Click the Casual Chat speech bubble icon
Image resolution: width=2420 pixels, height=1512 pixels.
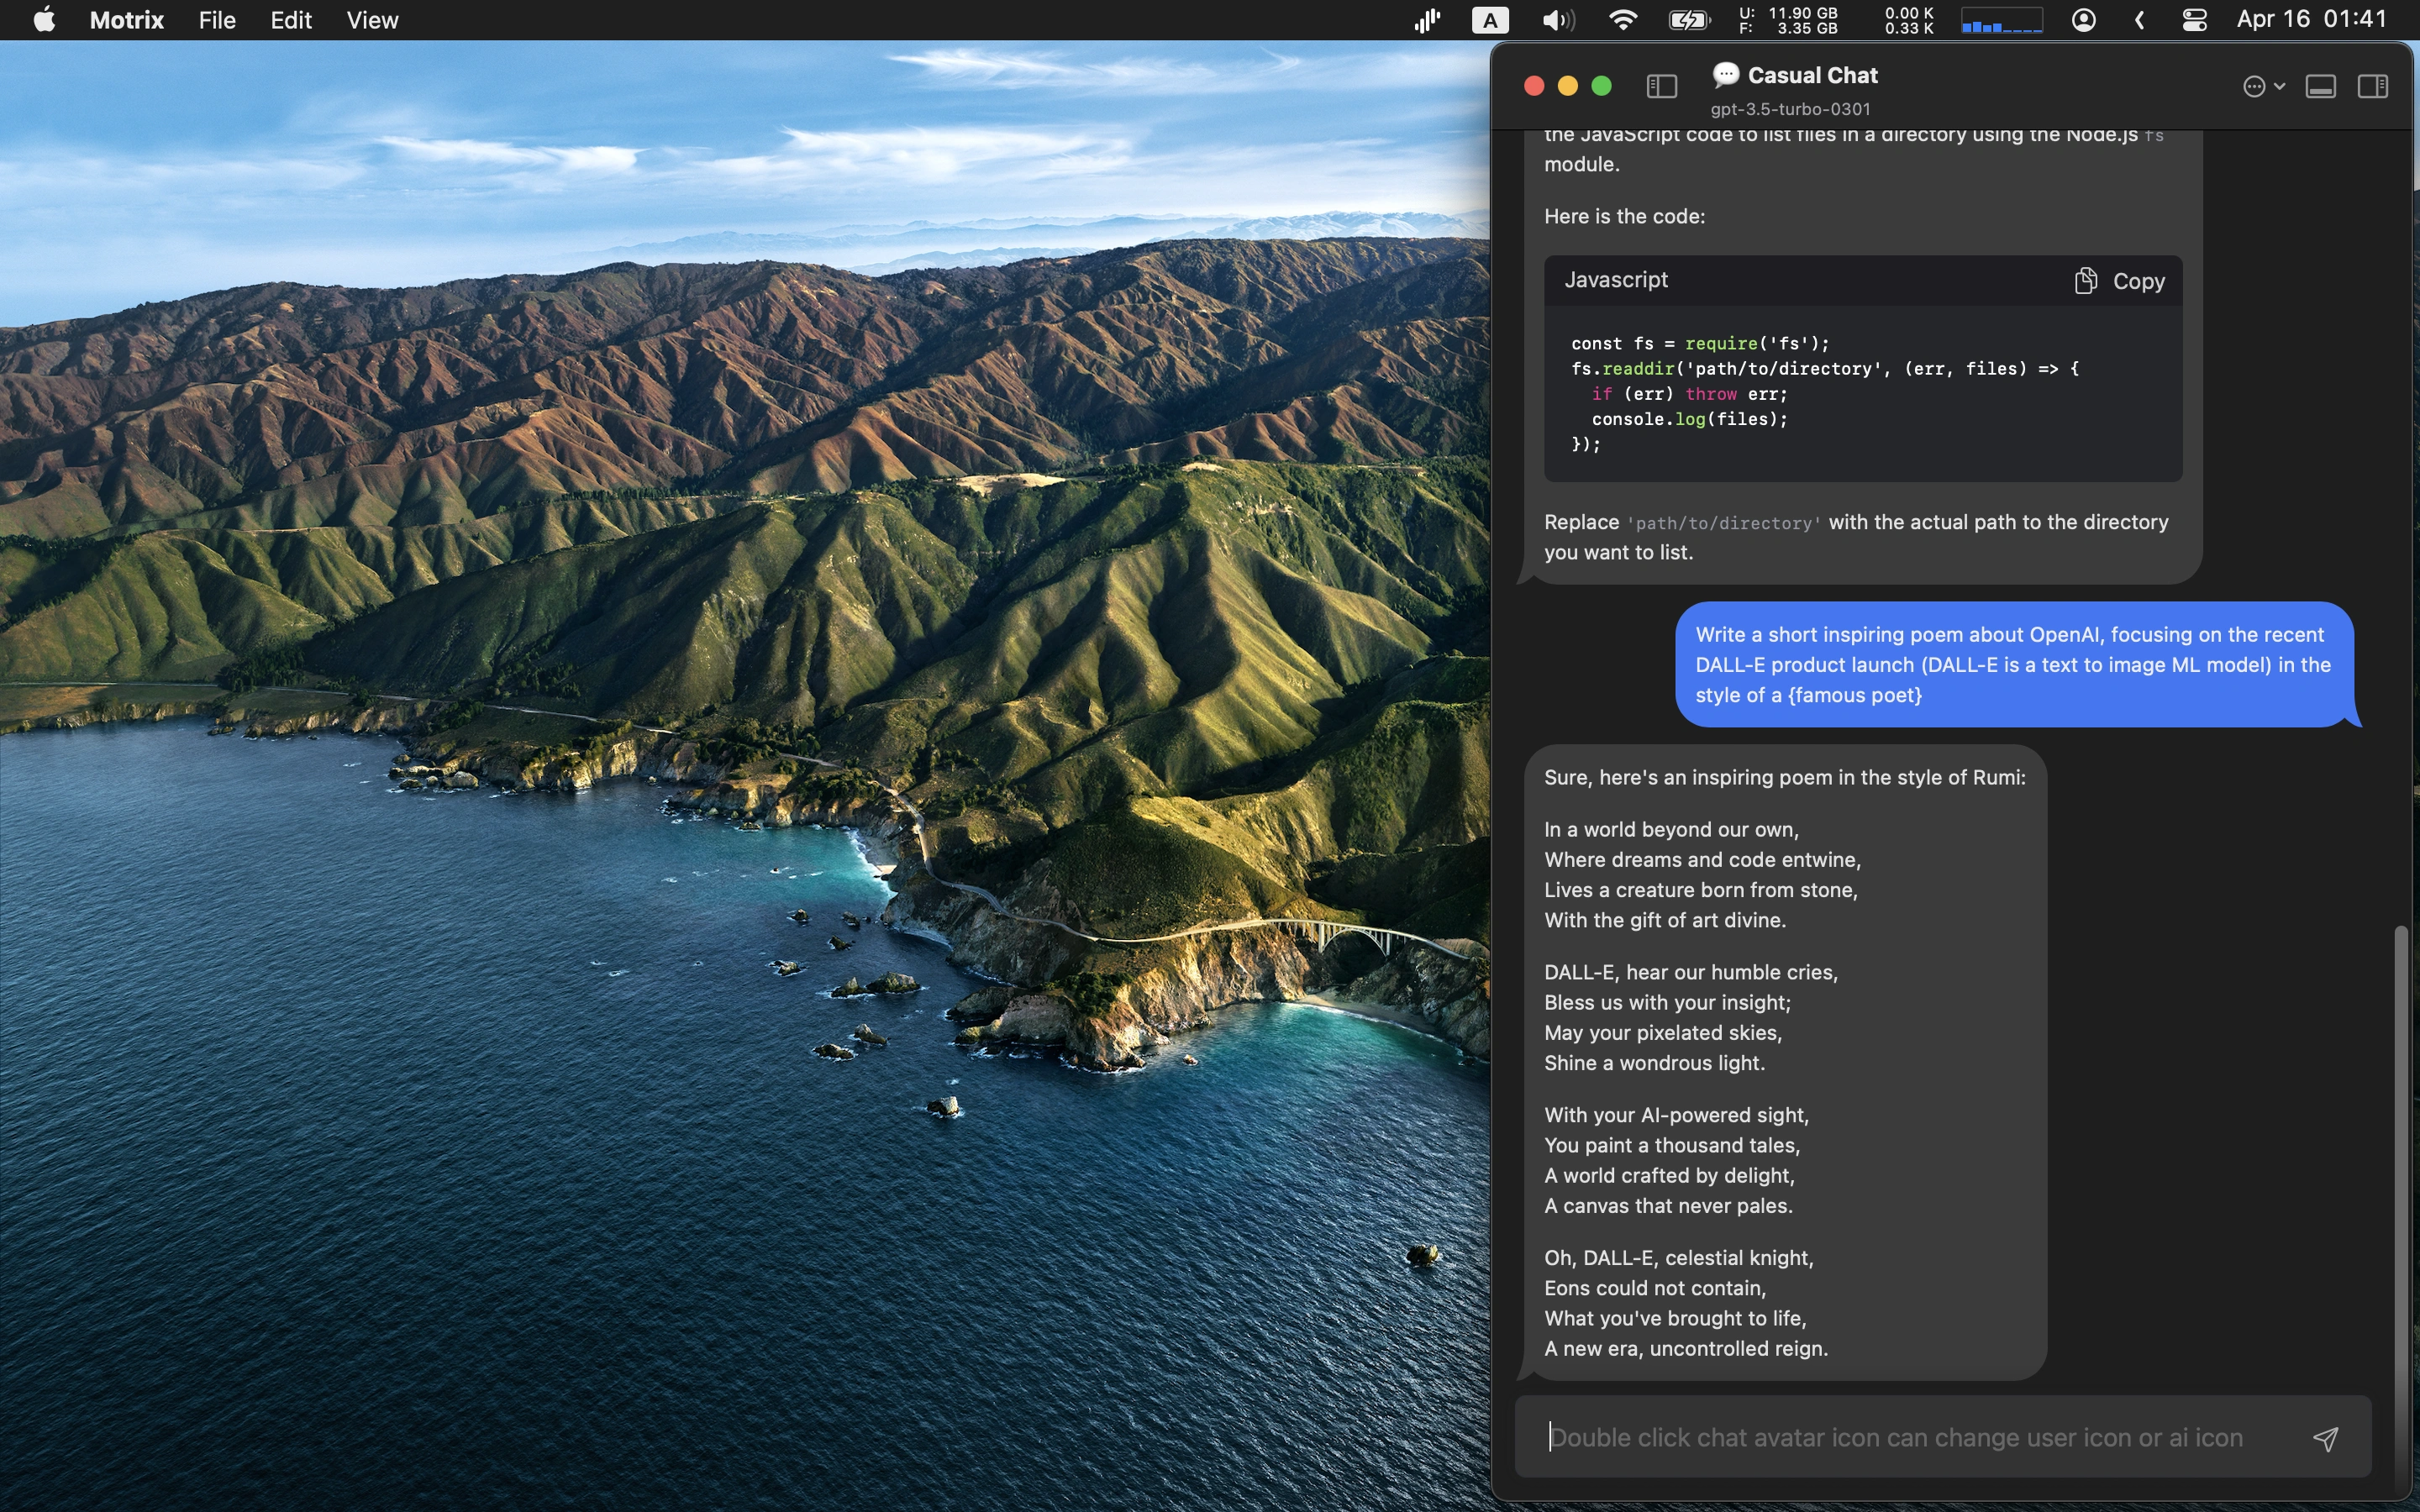pos(1725,74)
